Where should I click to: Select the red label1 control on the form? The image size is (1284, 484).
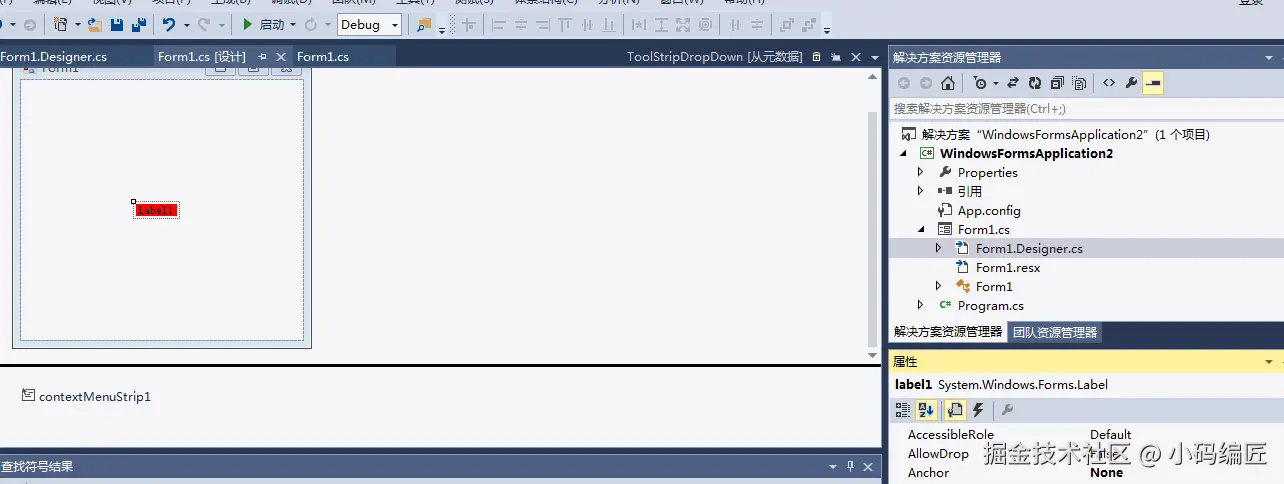pyautogui.click(x=157, y=210)
